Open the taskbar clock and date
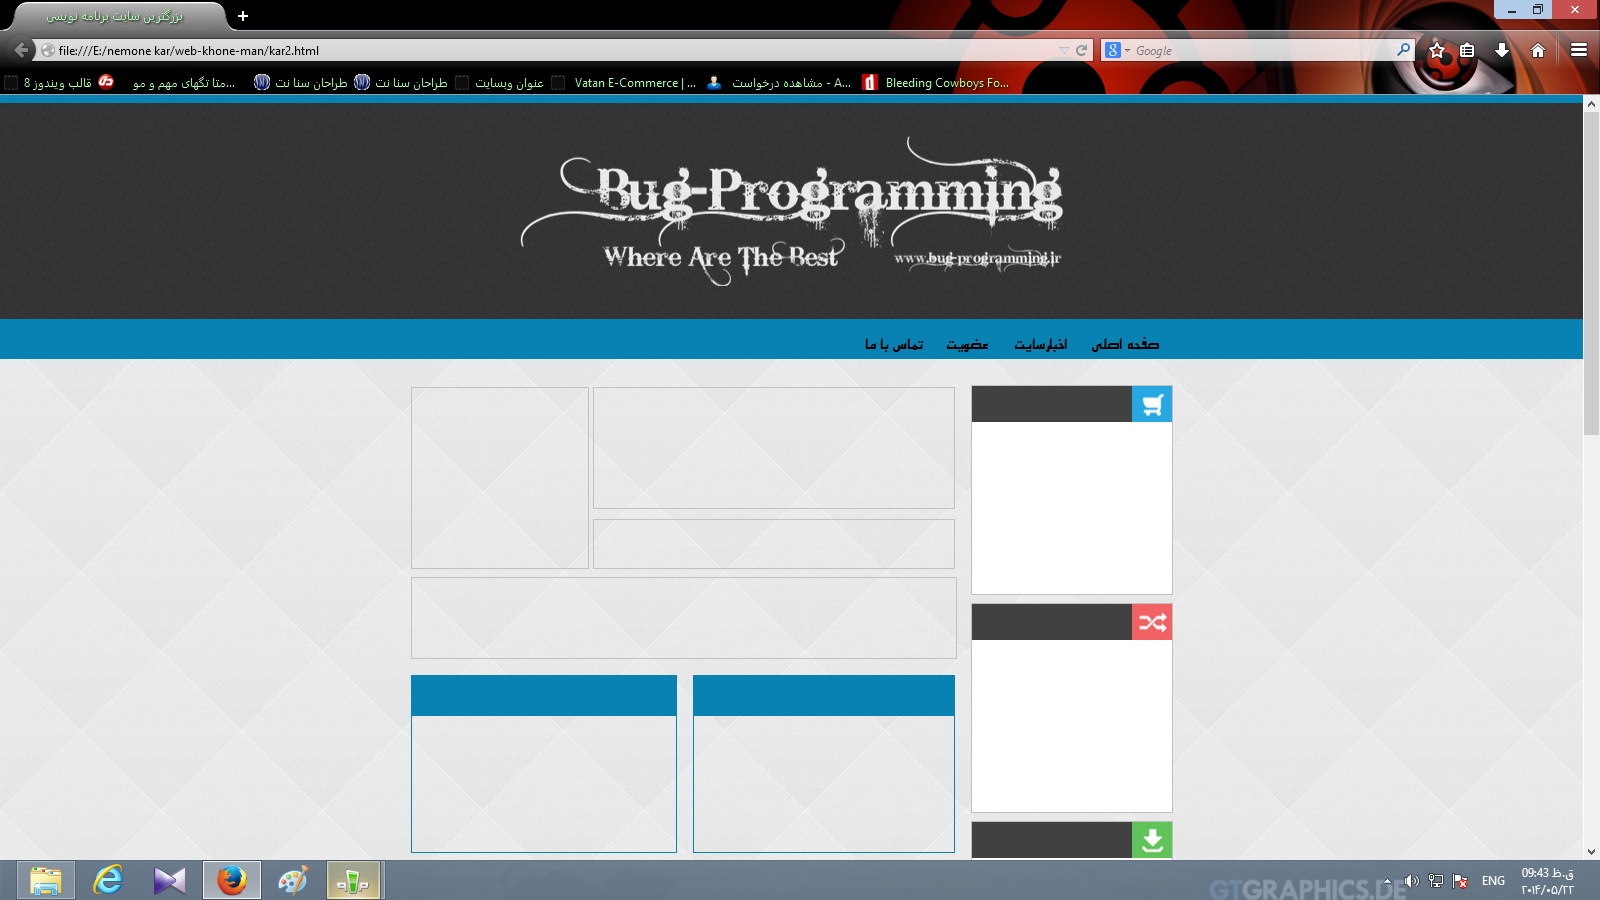 pos(1547,881)
